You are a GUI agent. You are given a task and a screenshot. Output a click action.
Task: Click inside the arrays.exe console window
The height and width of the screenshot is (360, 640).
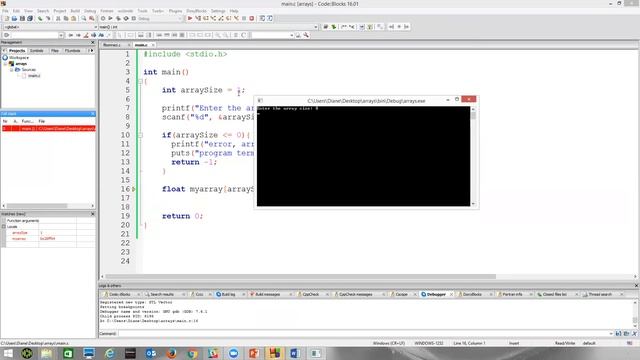[x=363, y=157]
